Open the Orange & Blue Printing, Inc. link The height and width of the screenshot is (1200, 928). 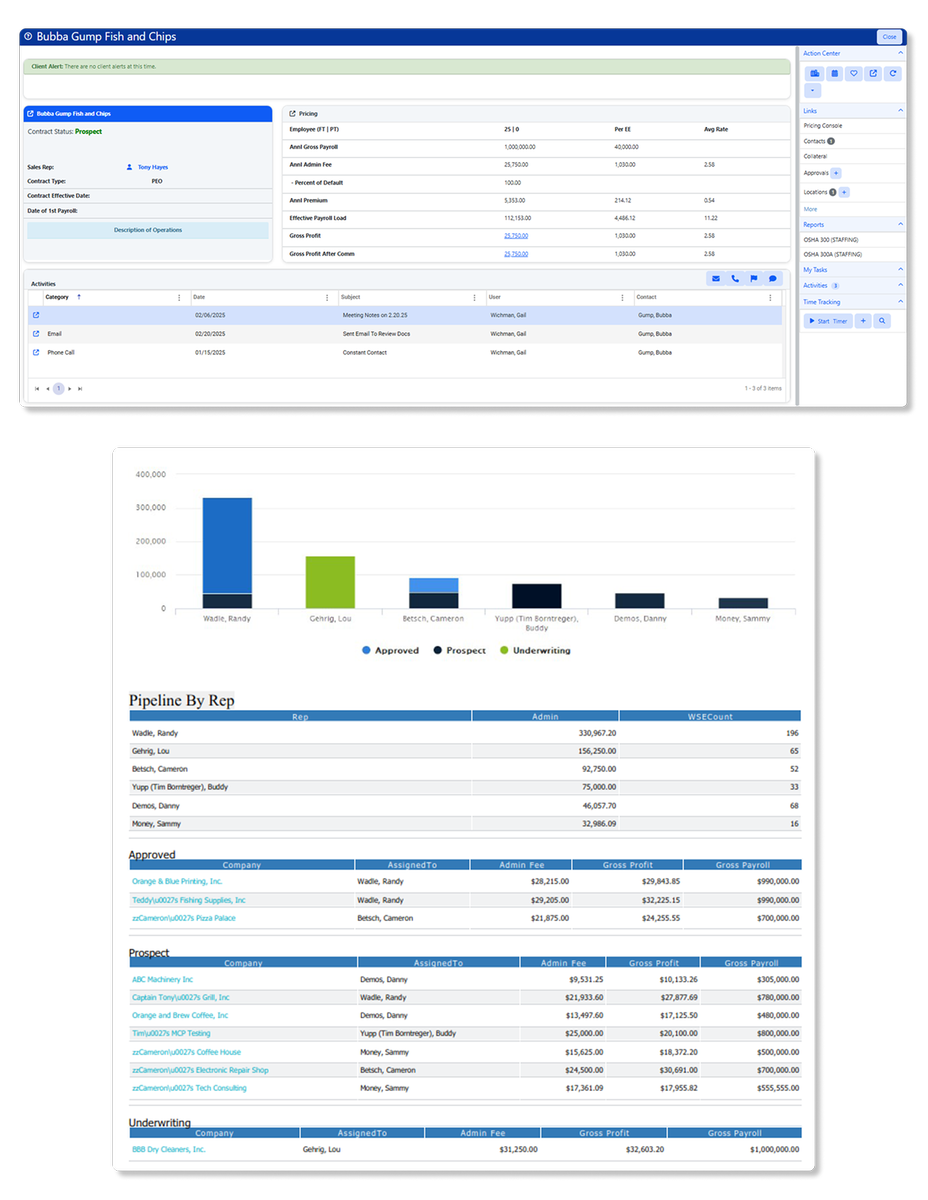coord(178,880)
